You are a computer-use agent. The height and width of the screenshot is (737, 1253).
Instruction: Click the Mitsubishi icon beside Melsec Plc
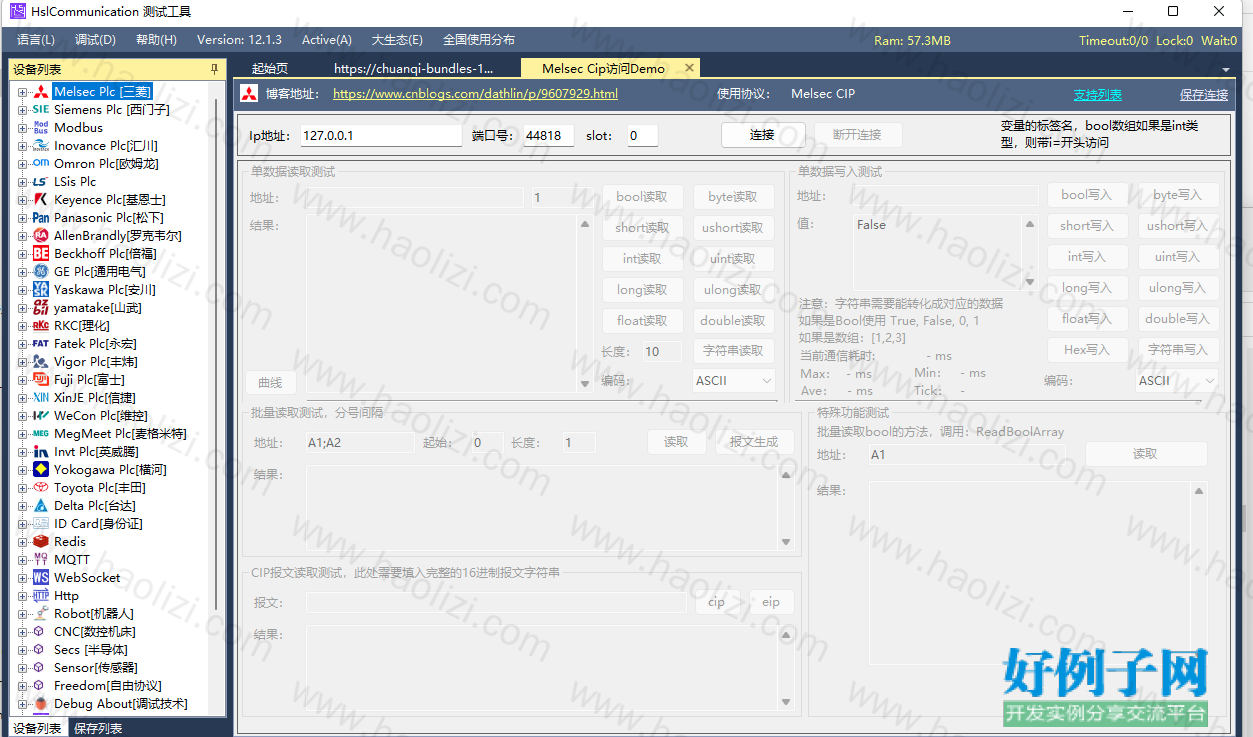(x=41, y=92)
